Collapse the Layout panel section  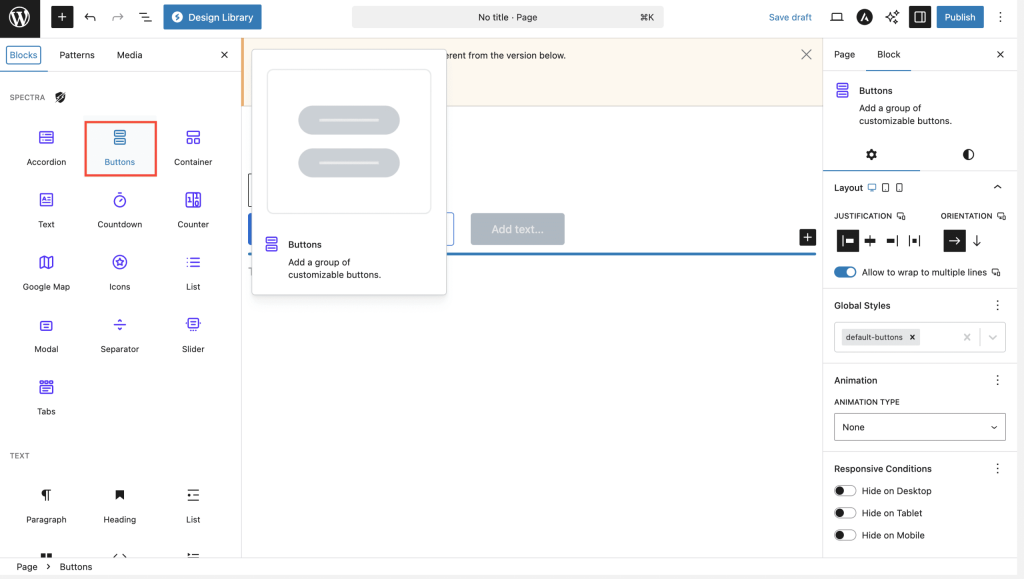(997, 188)
